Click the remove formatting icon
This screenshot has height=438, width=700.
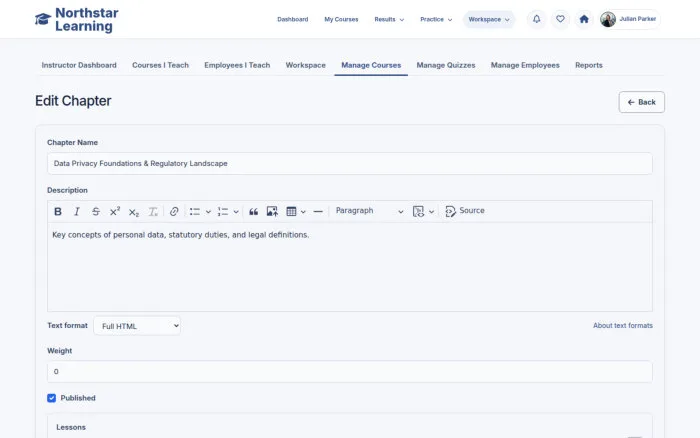[153, 211]
